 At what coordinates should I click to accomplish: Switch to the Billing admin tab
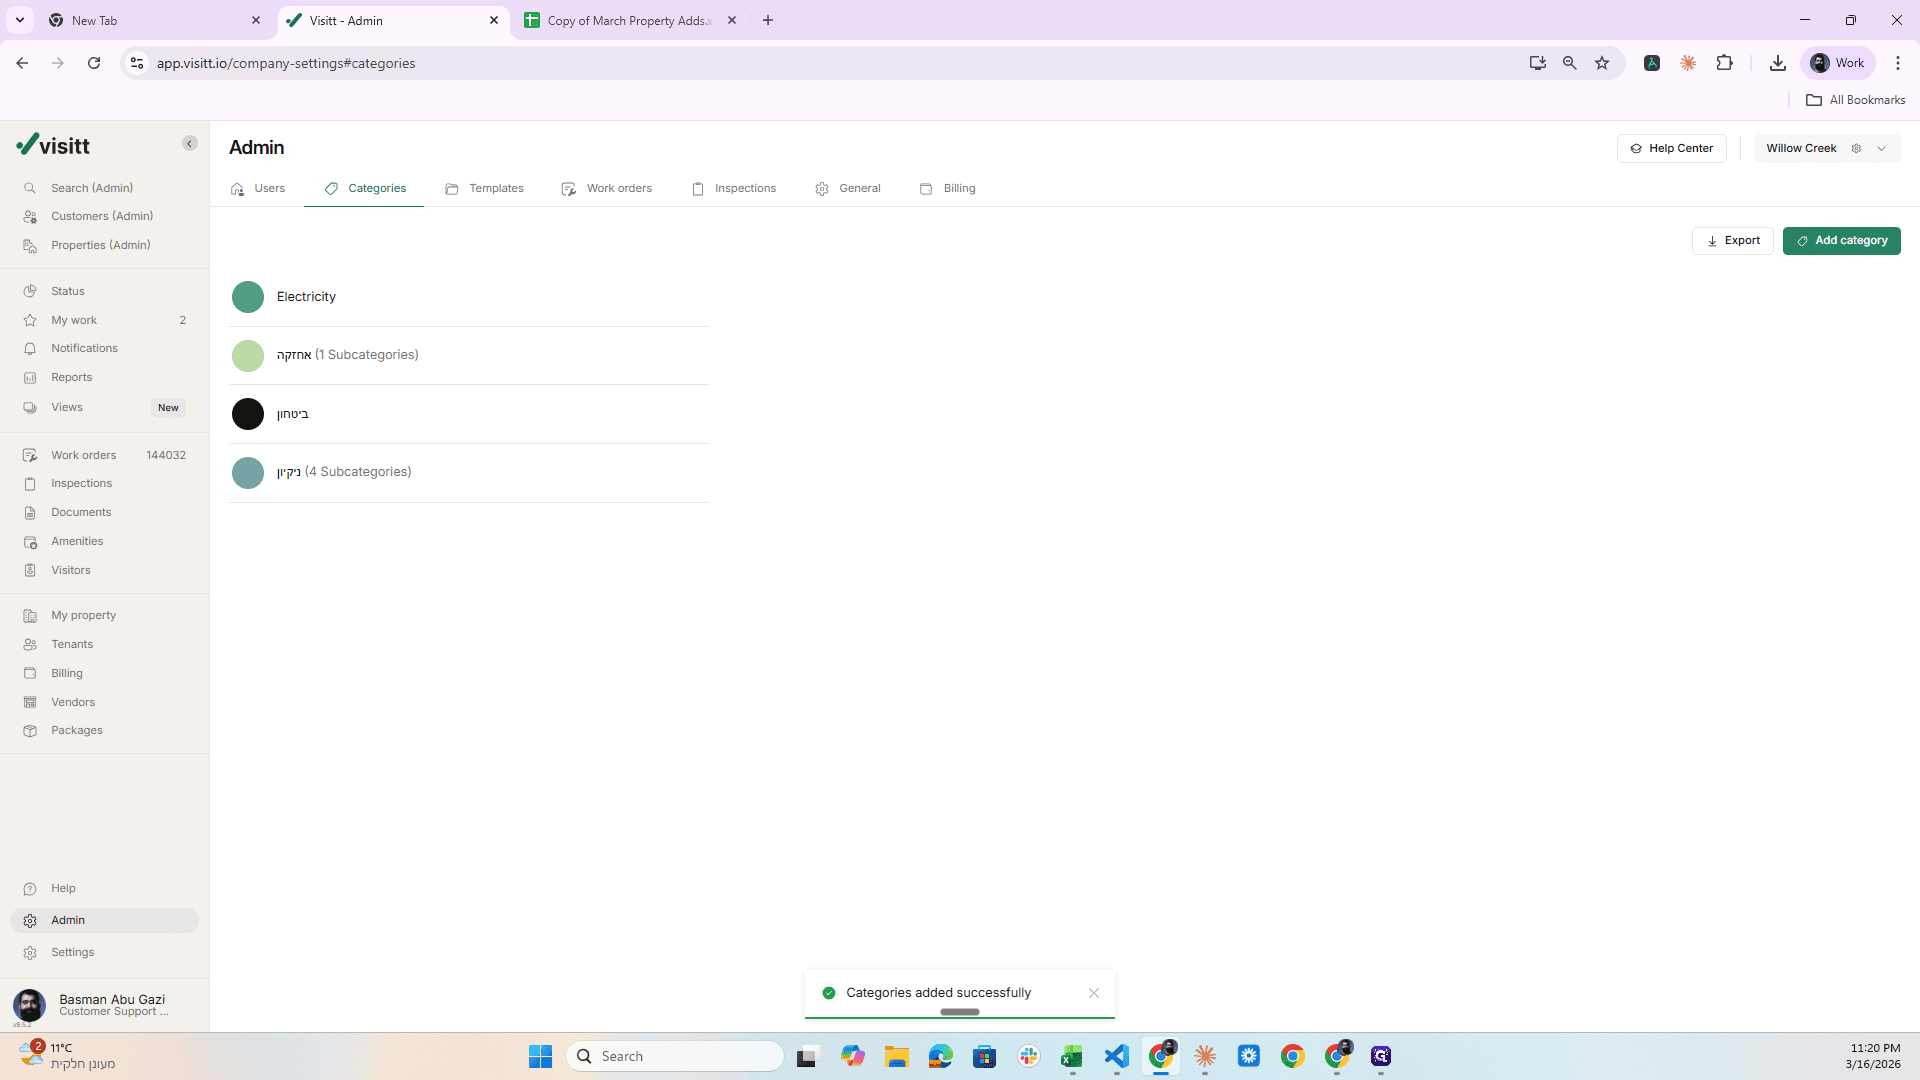point(948,188)
